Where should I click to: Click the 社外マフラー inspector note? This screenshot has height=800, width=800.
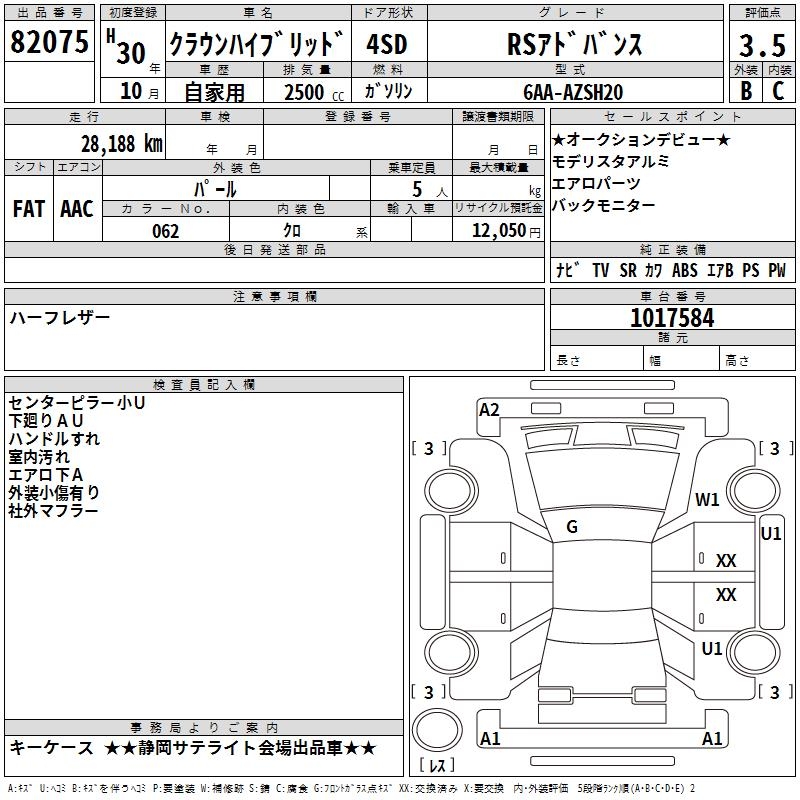(x=54, y=511)
